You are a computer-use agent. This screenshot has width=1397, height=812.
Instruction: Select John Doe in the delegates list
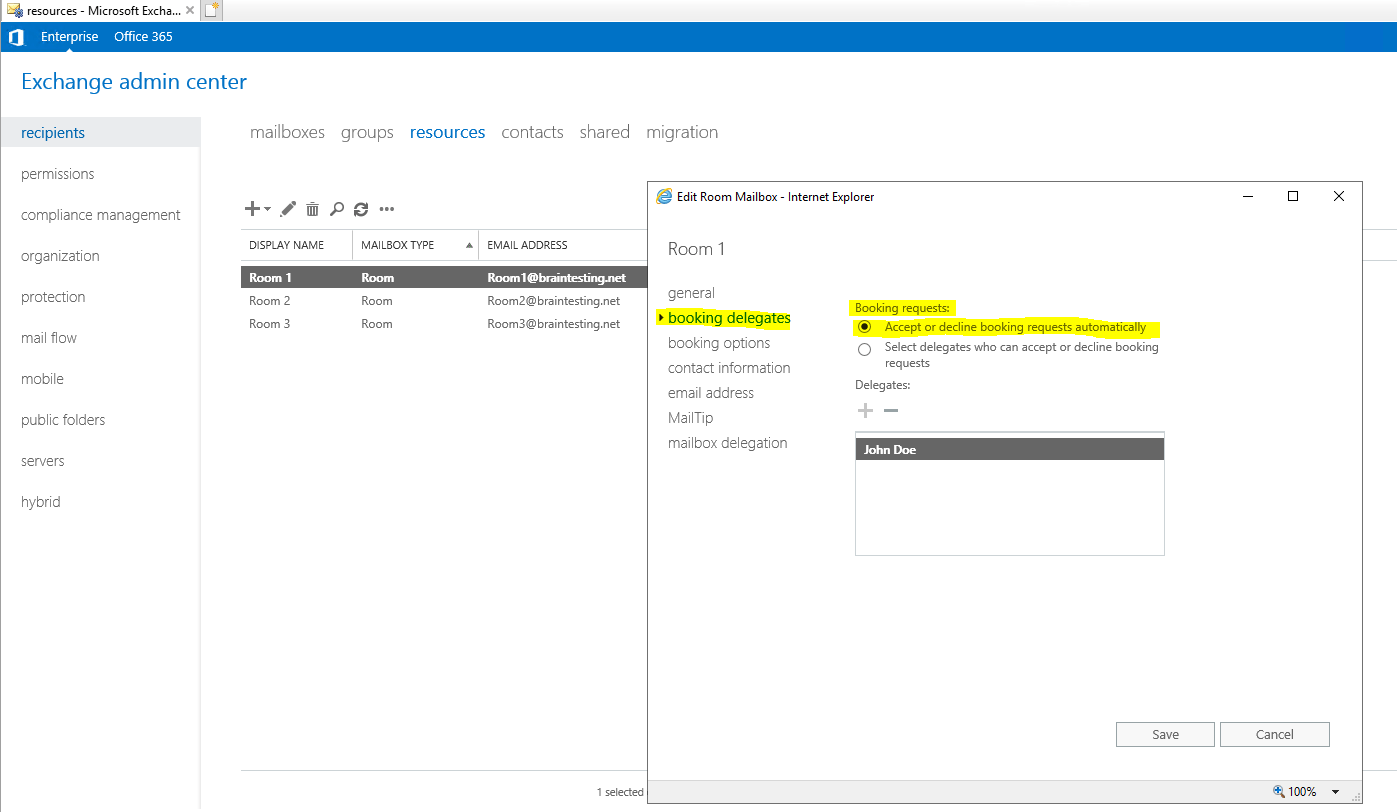(x=930, y=449)
